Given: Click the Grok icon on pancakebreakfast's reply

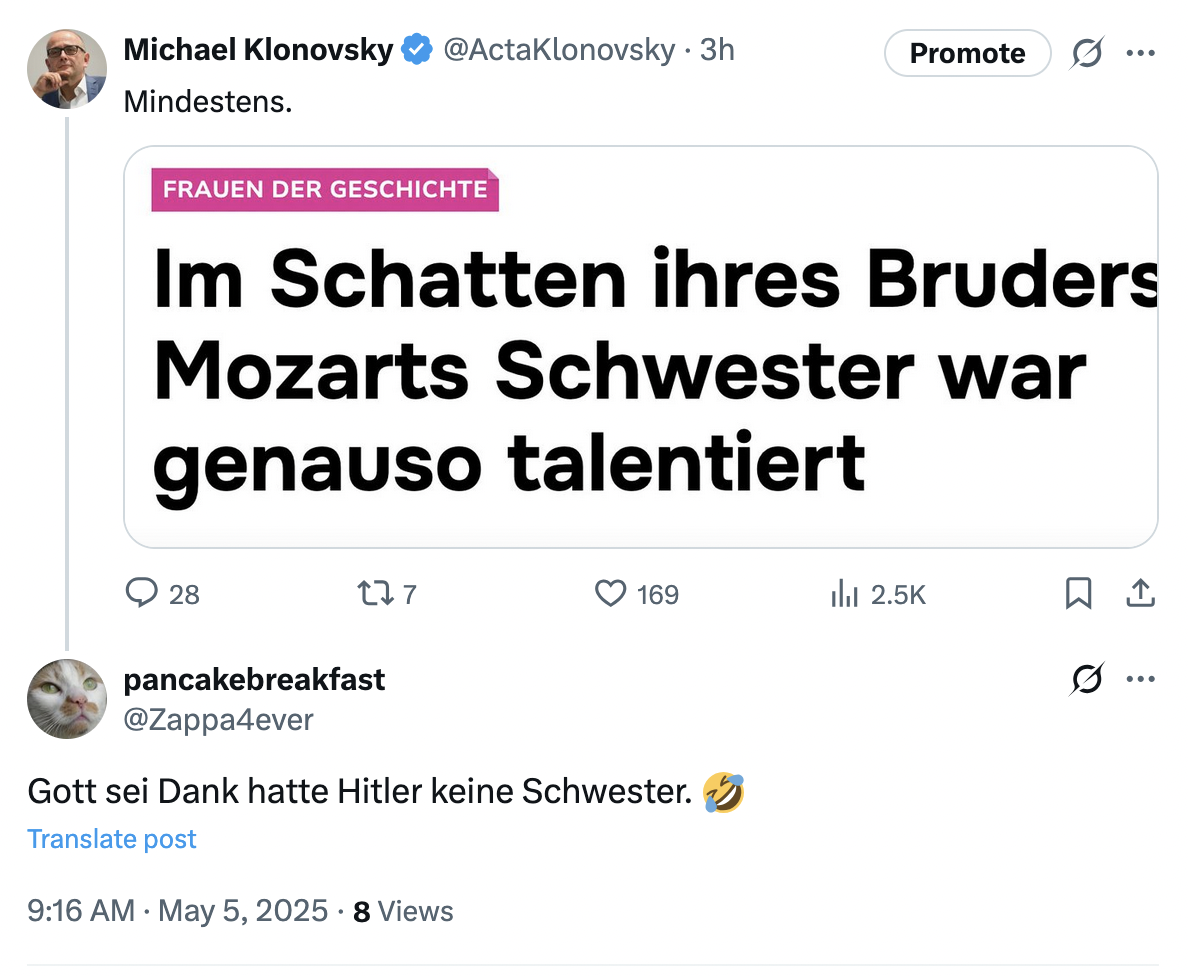Looking at the screenshot, I should click(1086, 679).
